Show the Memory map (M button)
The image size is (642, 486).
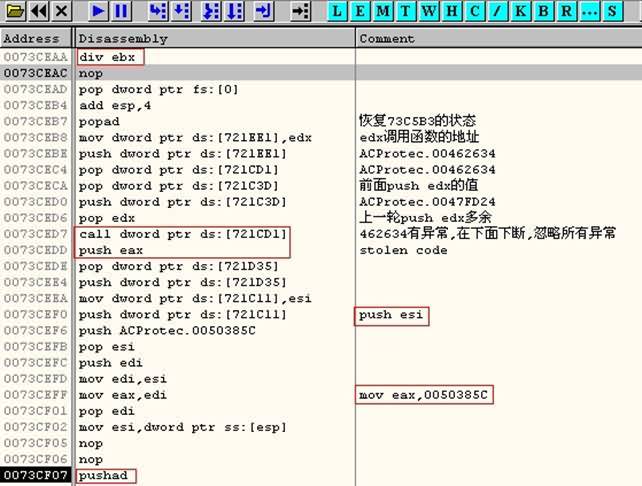coord(382,11)
